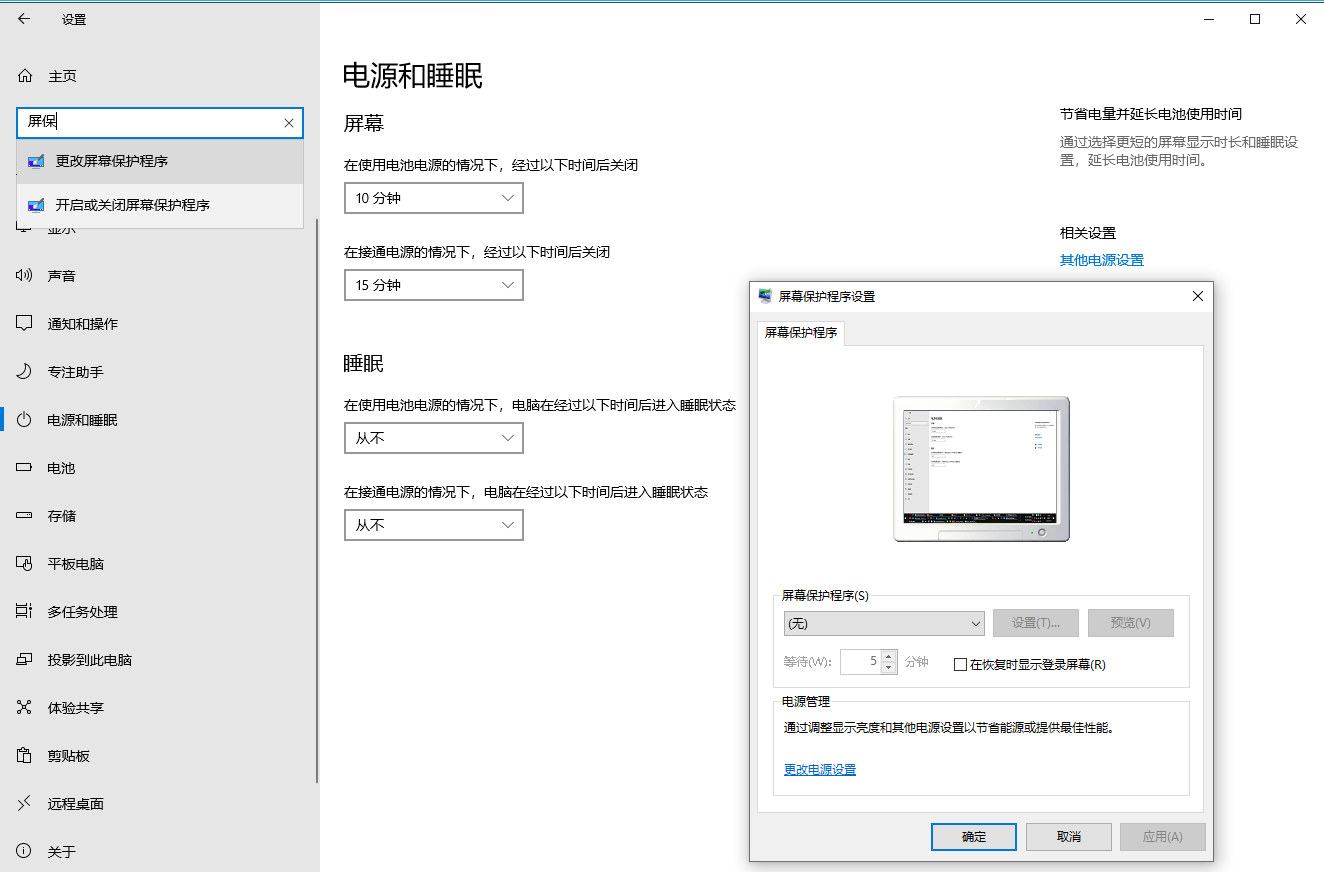Increase wait time with up spinner arrow
Screen dimensions: 1324x872
tap(889, 656)
